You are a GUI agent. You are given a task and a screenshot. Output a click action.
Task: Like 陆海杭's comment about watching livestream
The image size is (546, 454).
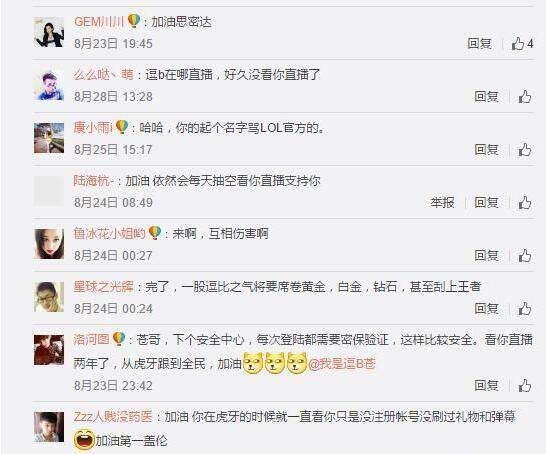point(525,202)
